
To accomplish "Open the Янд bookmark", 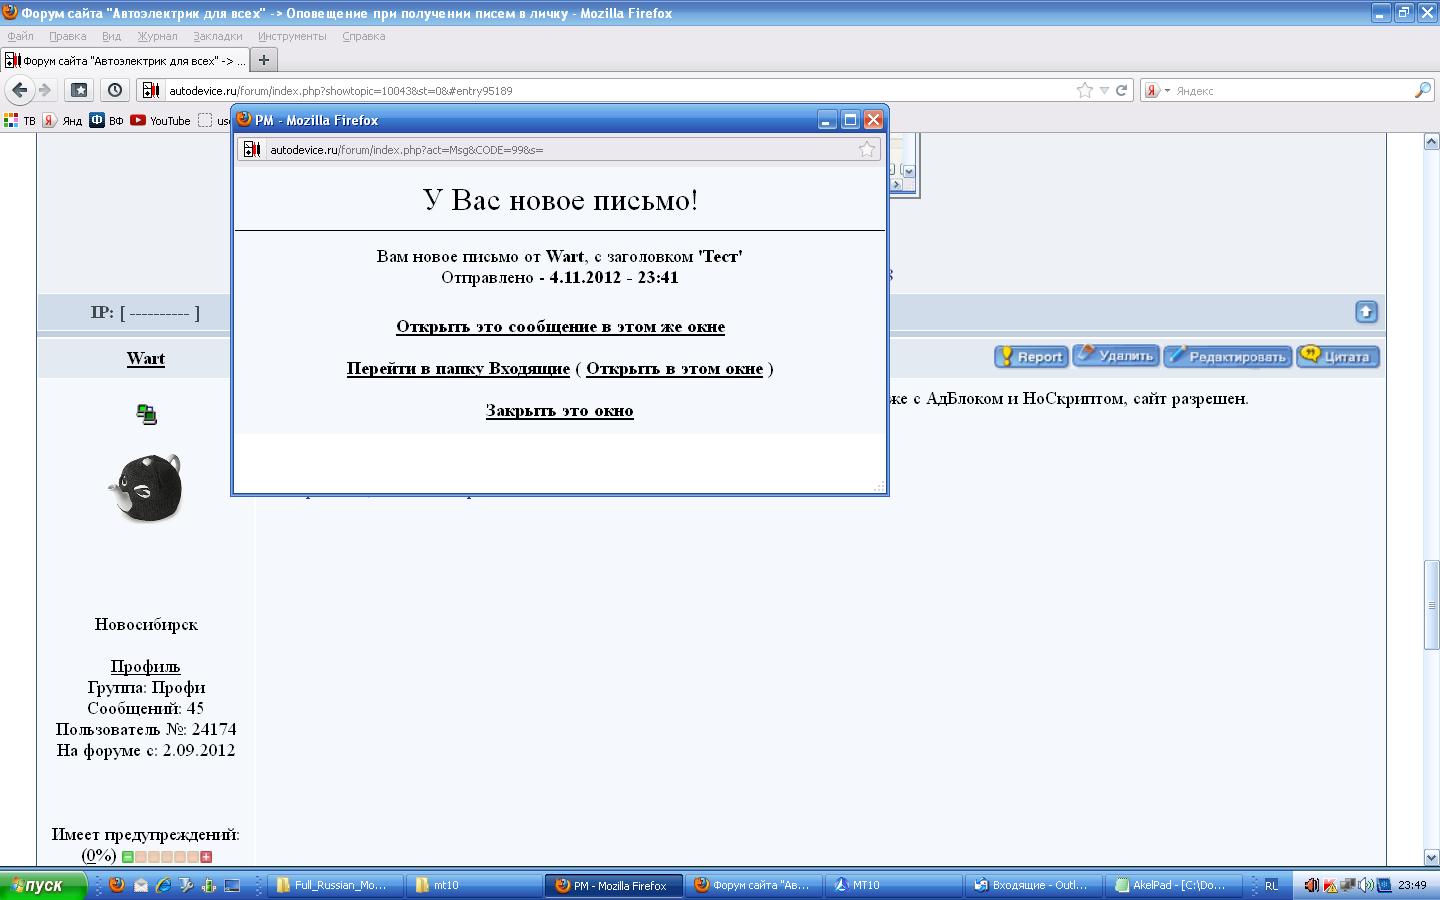I will click(62, 120).
